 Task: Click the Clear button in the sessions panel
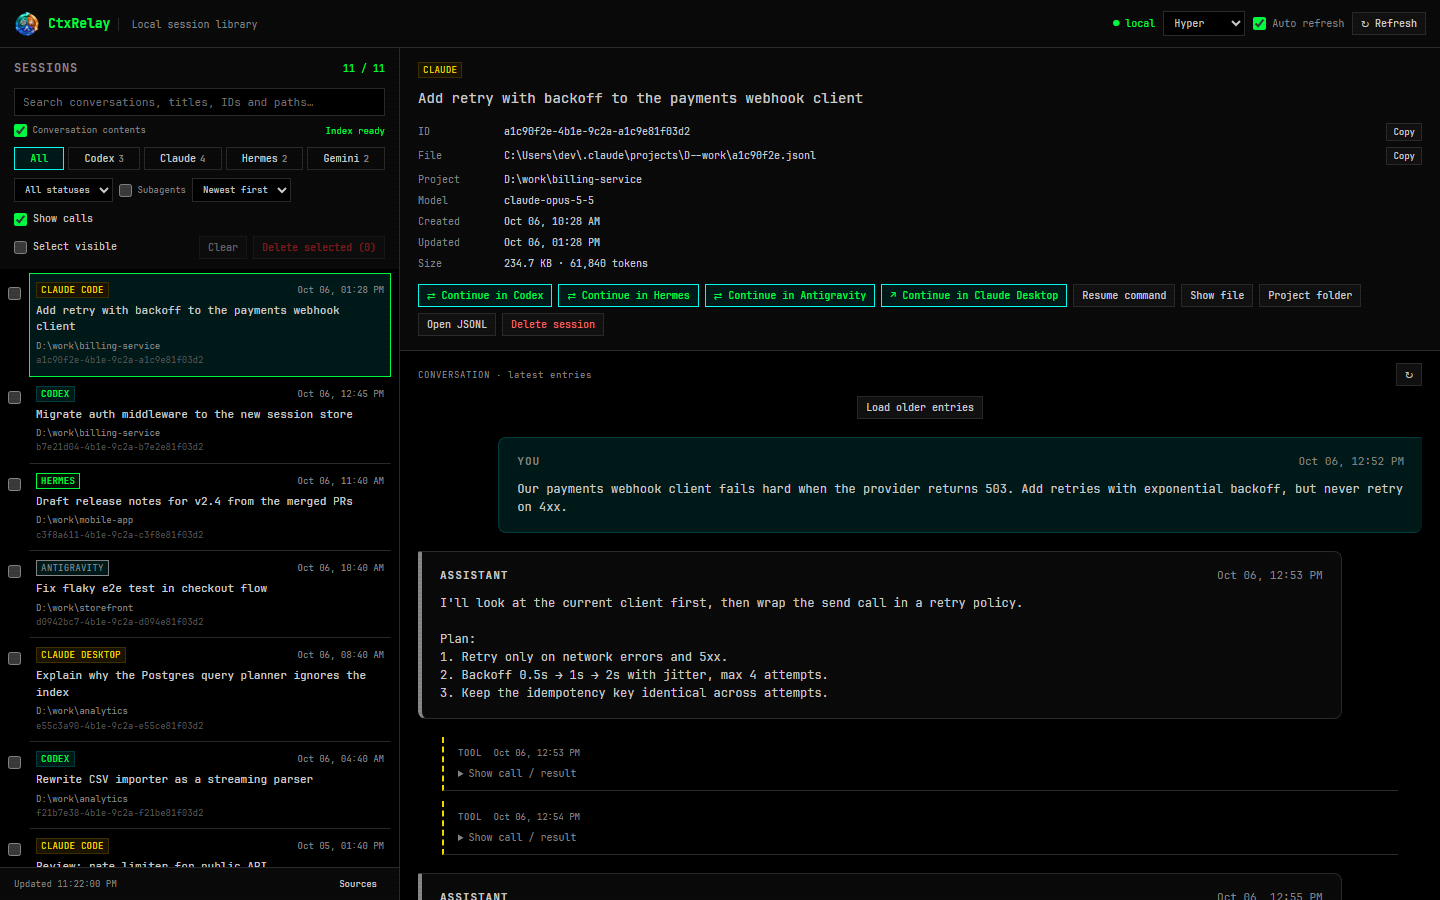click(223, 247)
